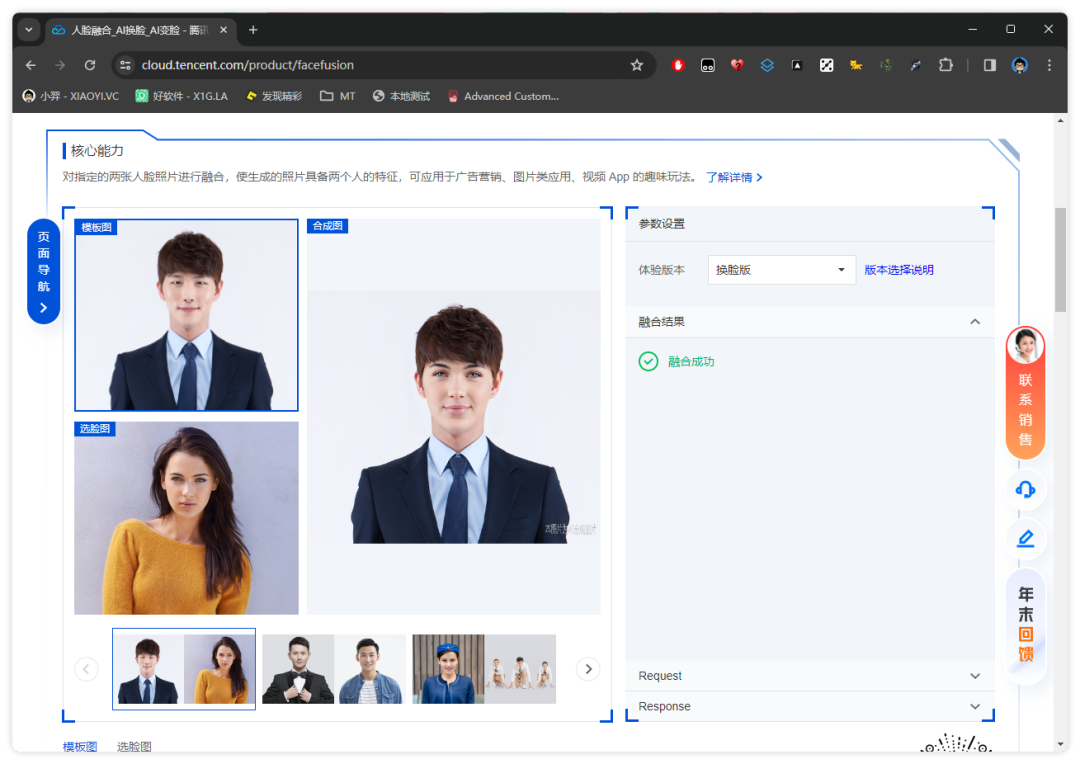Open the 版本选择说明 link
Image resolution: width=1080 pixels, height=764 pixels.
(899, 270)
